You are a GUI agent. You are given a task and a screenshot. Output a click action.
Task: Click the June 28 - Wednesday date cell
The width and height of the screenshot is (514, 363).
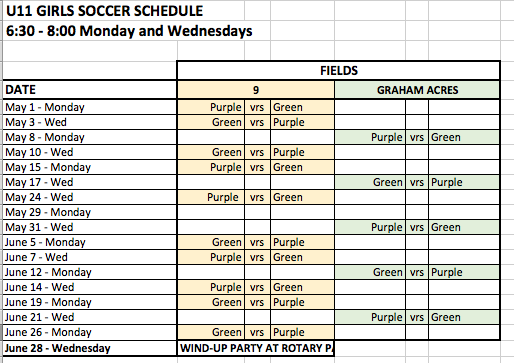pos(90,348)
